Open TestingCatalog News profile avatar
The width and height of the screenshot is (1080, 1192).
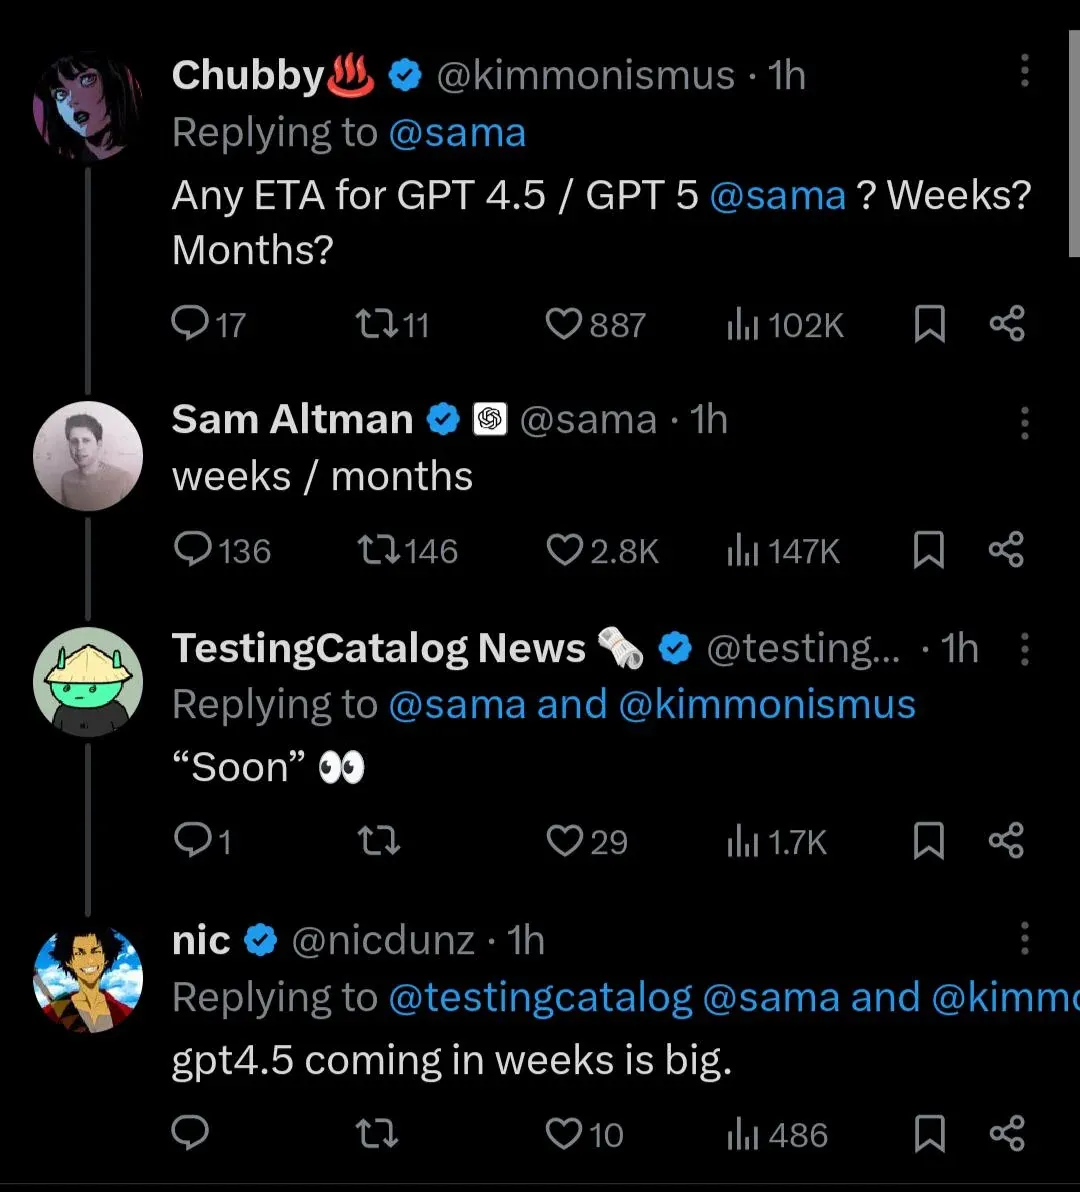(88, 682)
